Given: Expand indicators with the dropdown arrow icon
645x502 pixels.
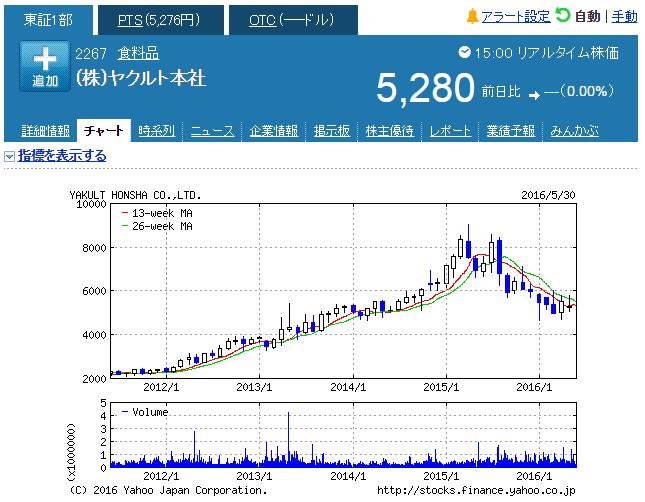Looking at the screenshot, I should point(9,156).
